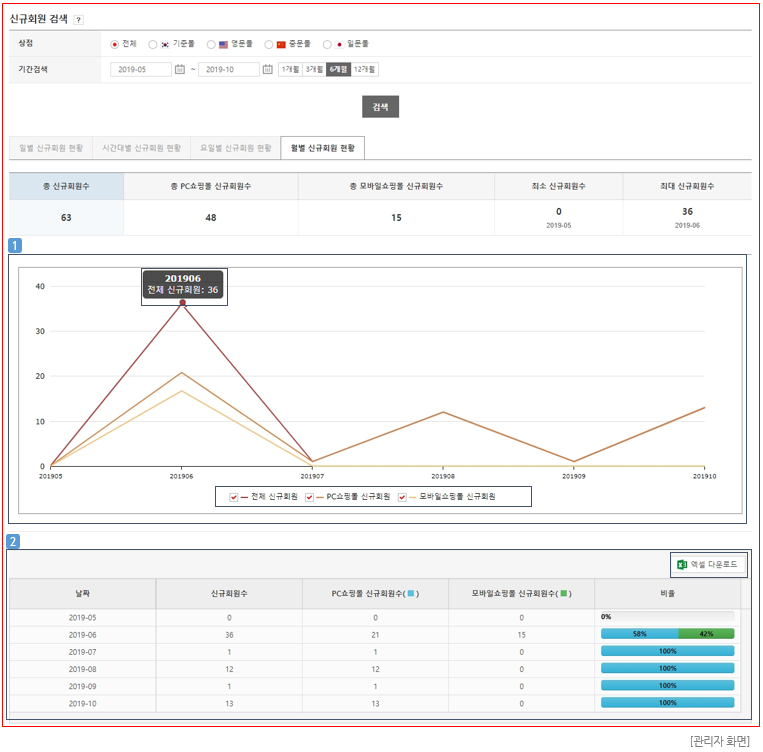This screenshot has width=763, height=752.
Task: Open the end date calendar picker
Action: point(267,70)
